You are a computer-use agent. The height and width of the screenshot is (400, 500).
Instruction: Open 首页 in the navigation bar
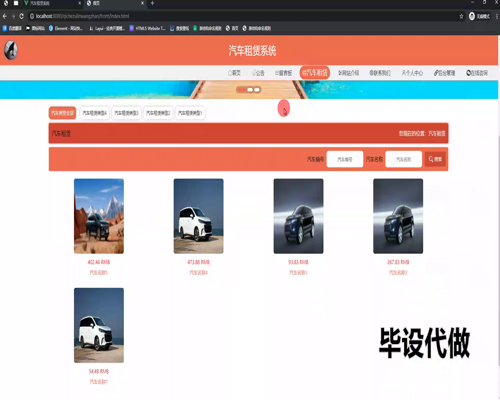234,73
